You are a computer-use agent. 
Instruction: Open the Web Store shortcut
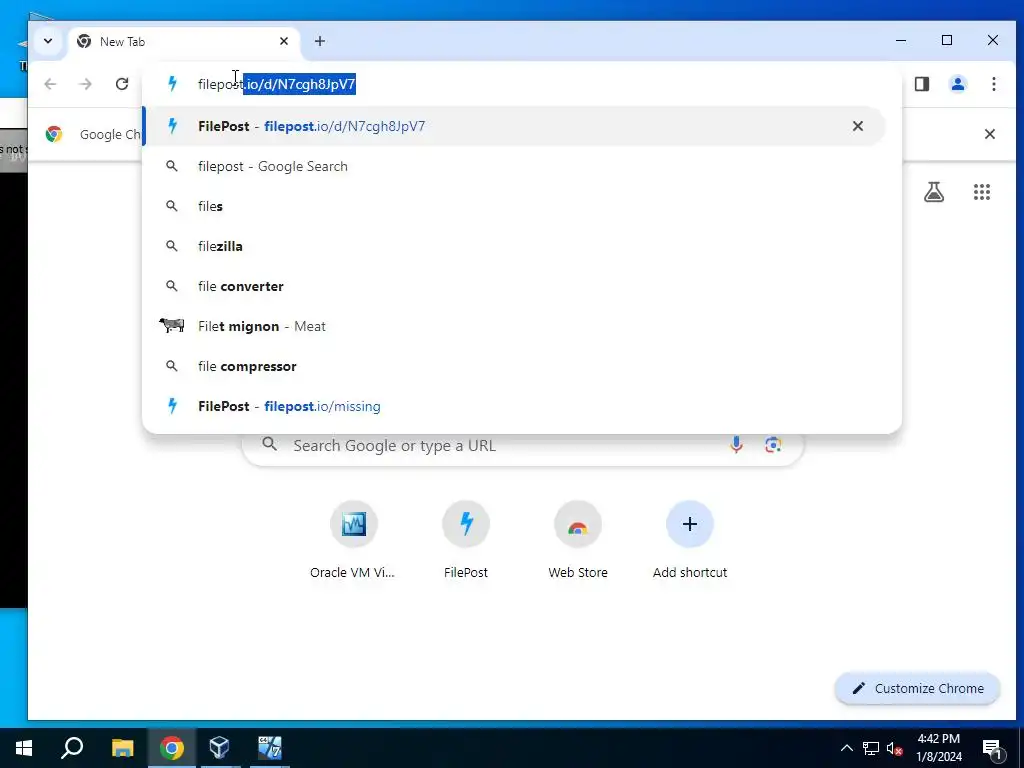tap(578, 541)
